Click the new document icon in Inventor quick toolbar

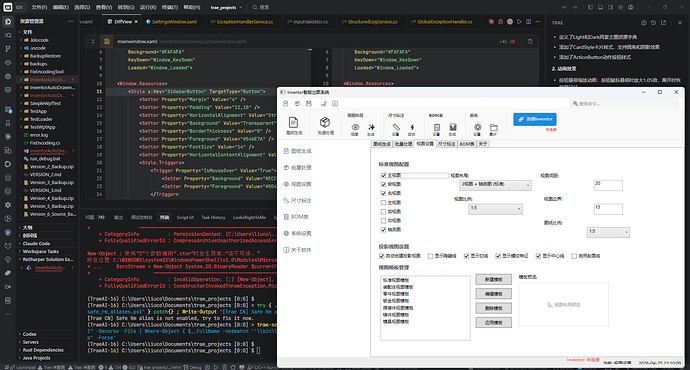click(x=286, y=103)
